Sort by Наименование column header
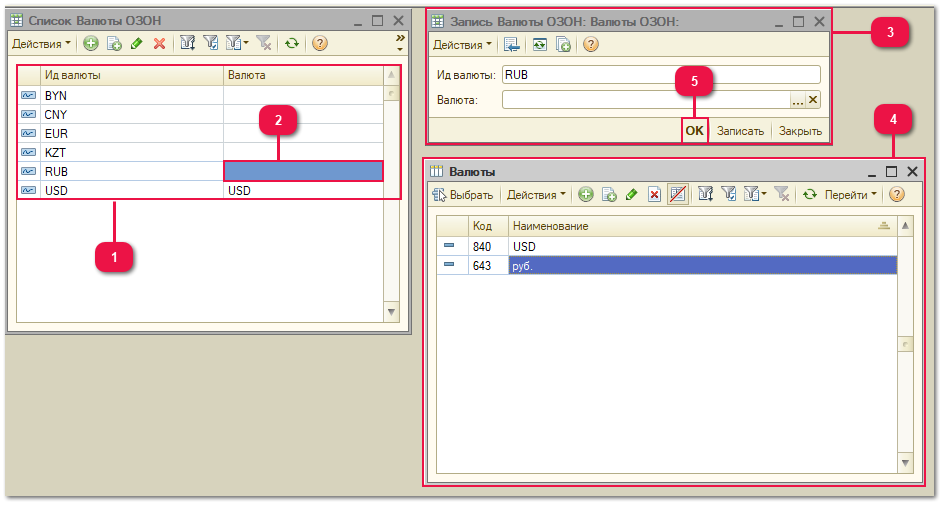The height and width of the screenshot is (505, 943). tap(702, 226)
